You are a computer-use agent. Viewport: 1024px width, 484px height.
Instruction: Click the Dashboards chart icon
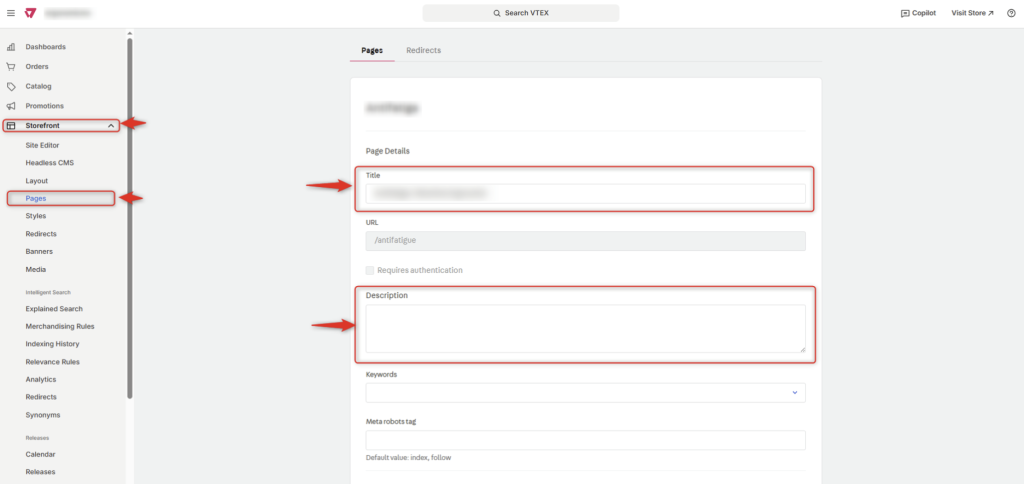11,47
